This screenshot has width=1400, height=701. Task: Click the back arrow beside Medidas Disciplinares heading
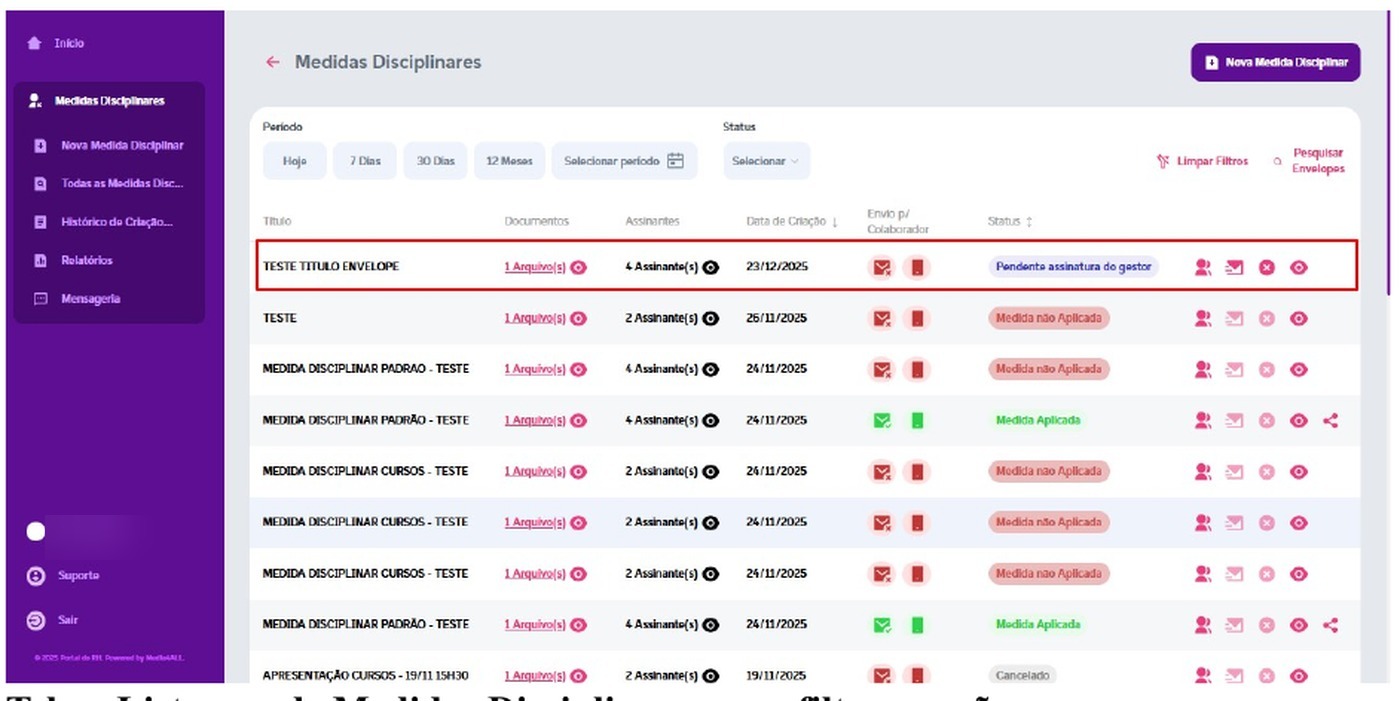(x=272, y=62)
